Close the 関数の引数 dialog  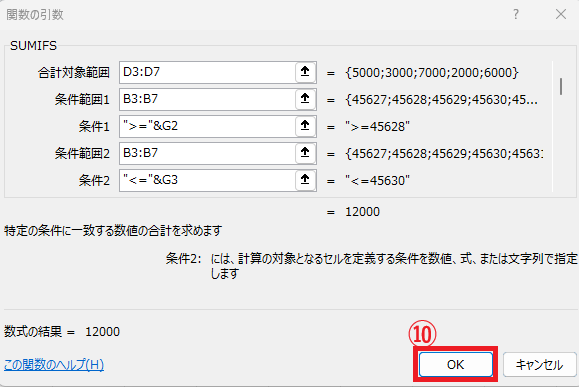click(561, 14)
